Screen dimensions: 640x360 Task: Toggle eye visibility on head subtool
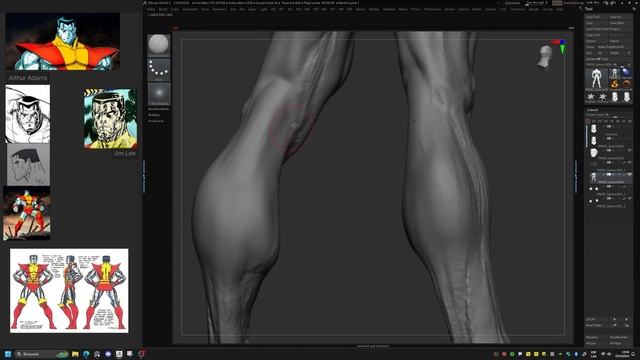(x=630, y=151)
